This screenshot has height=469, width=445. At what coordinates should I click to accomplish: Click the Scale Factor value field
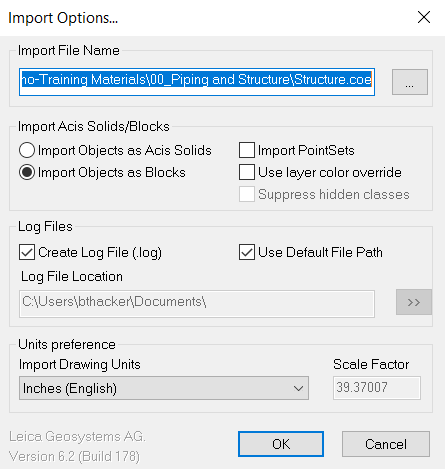click(x=377, y=388)
